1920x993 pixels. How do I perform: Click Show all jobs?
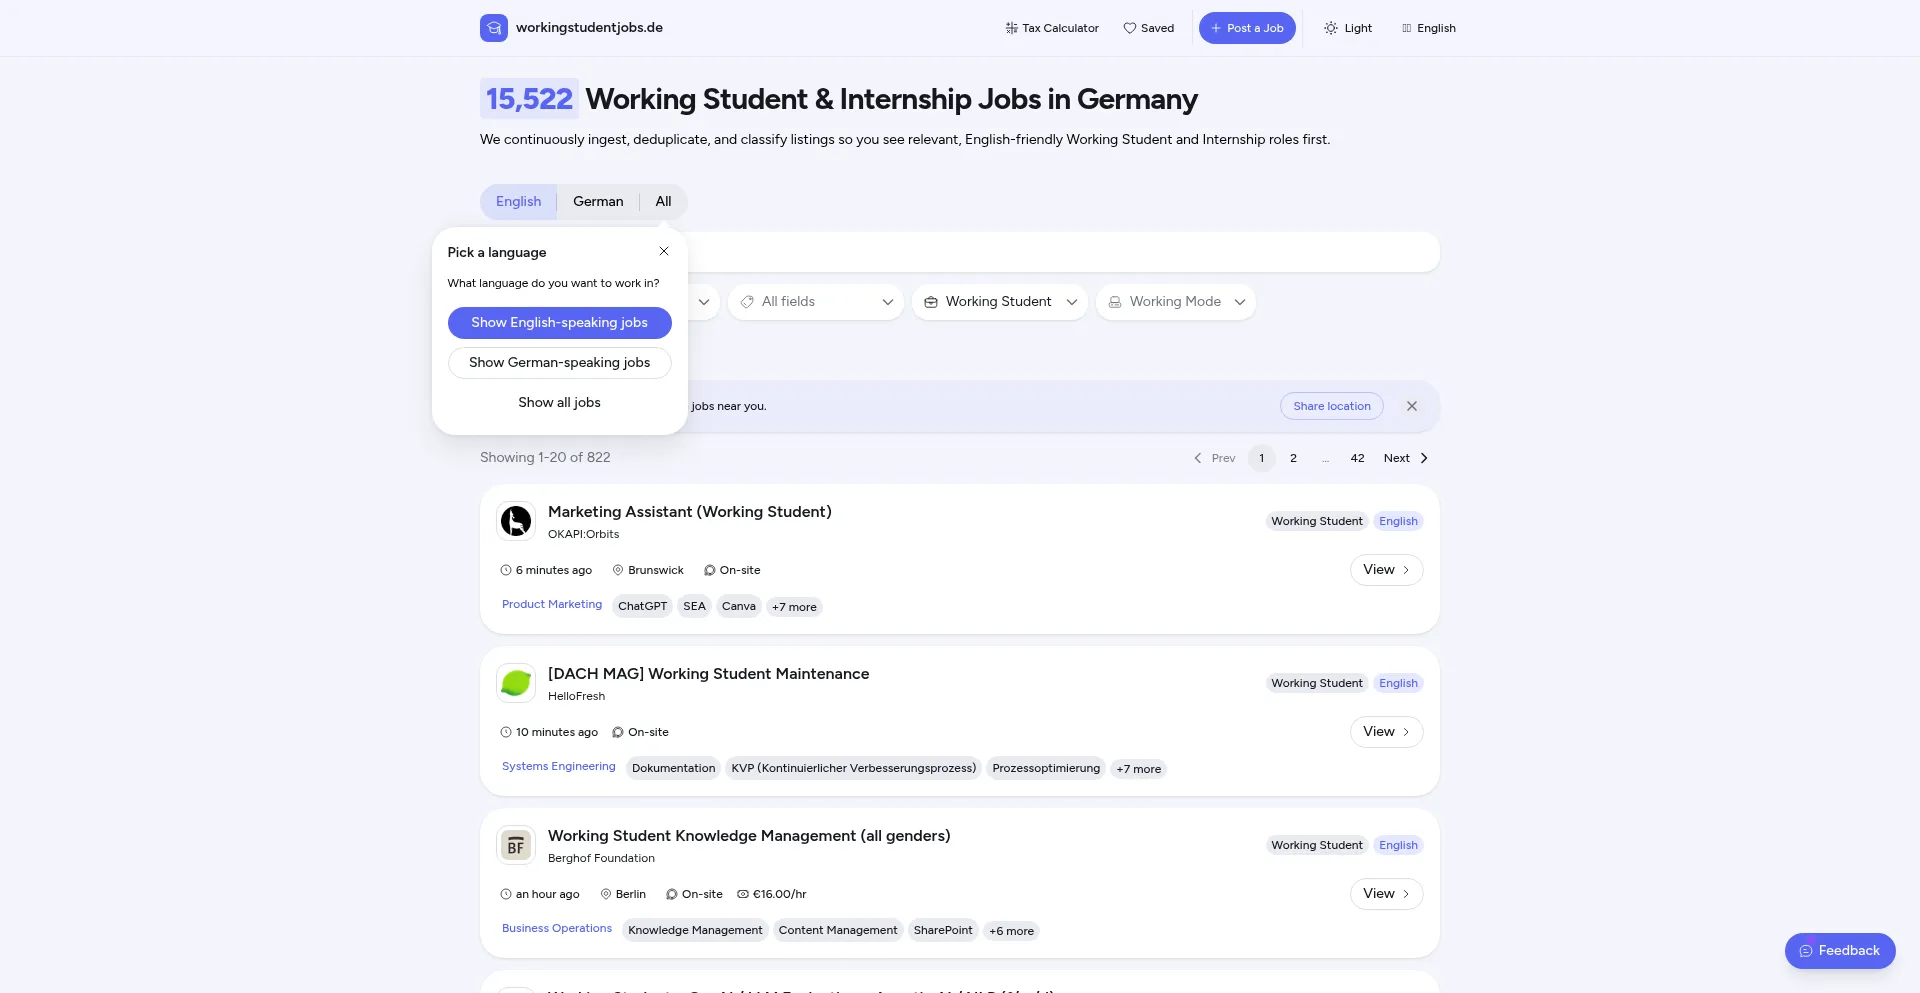point(560,403)
